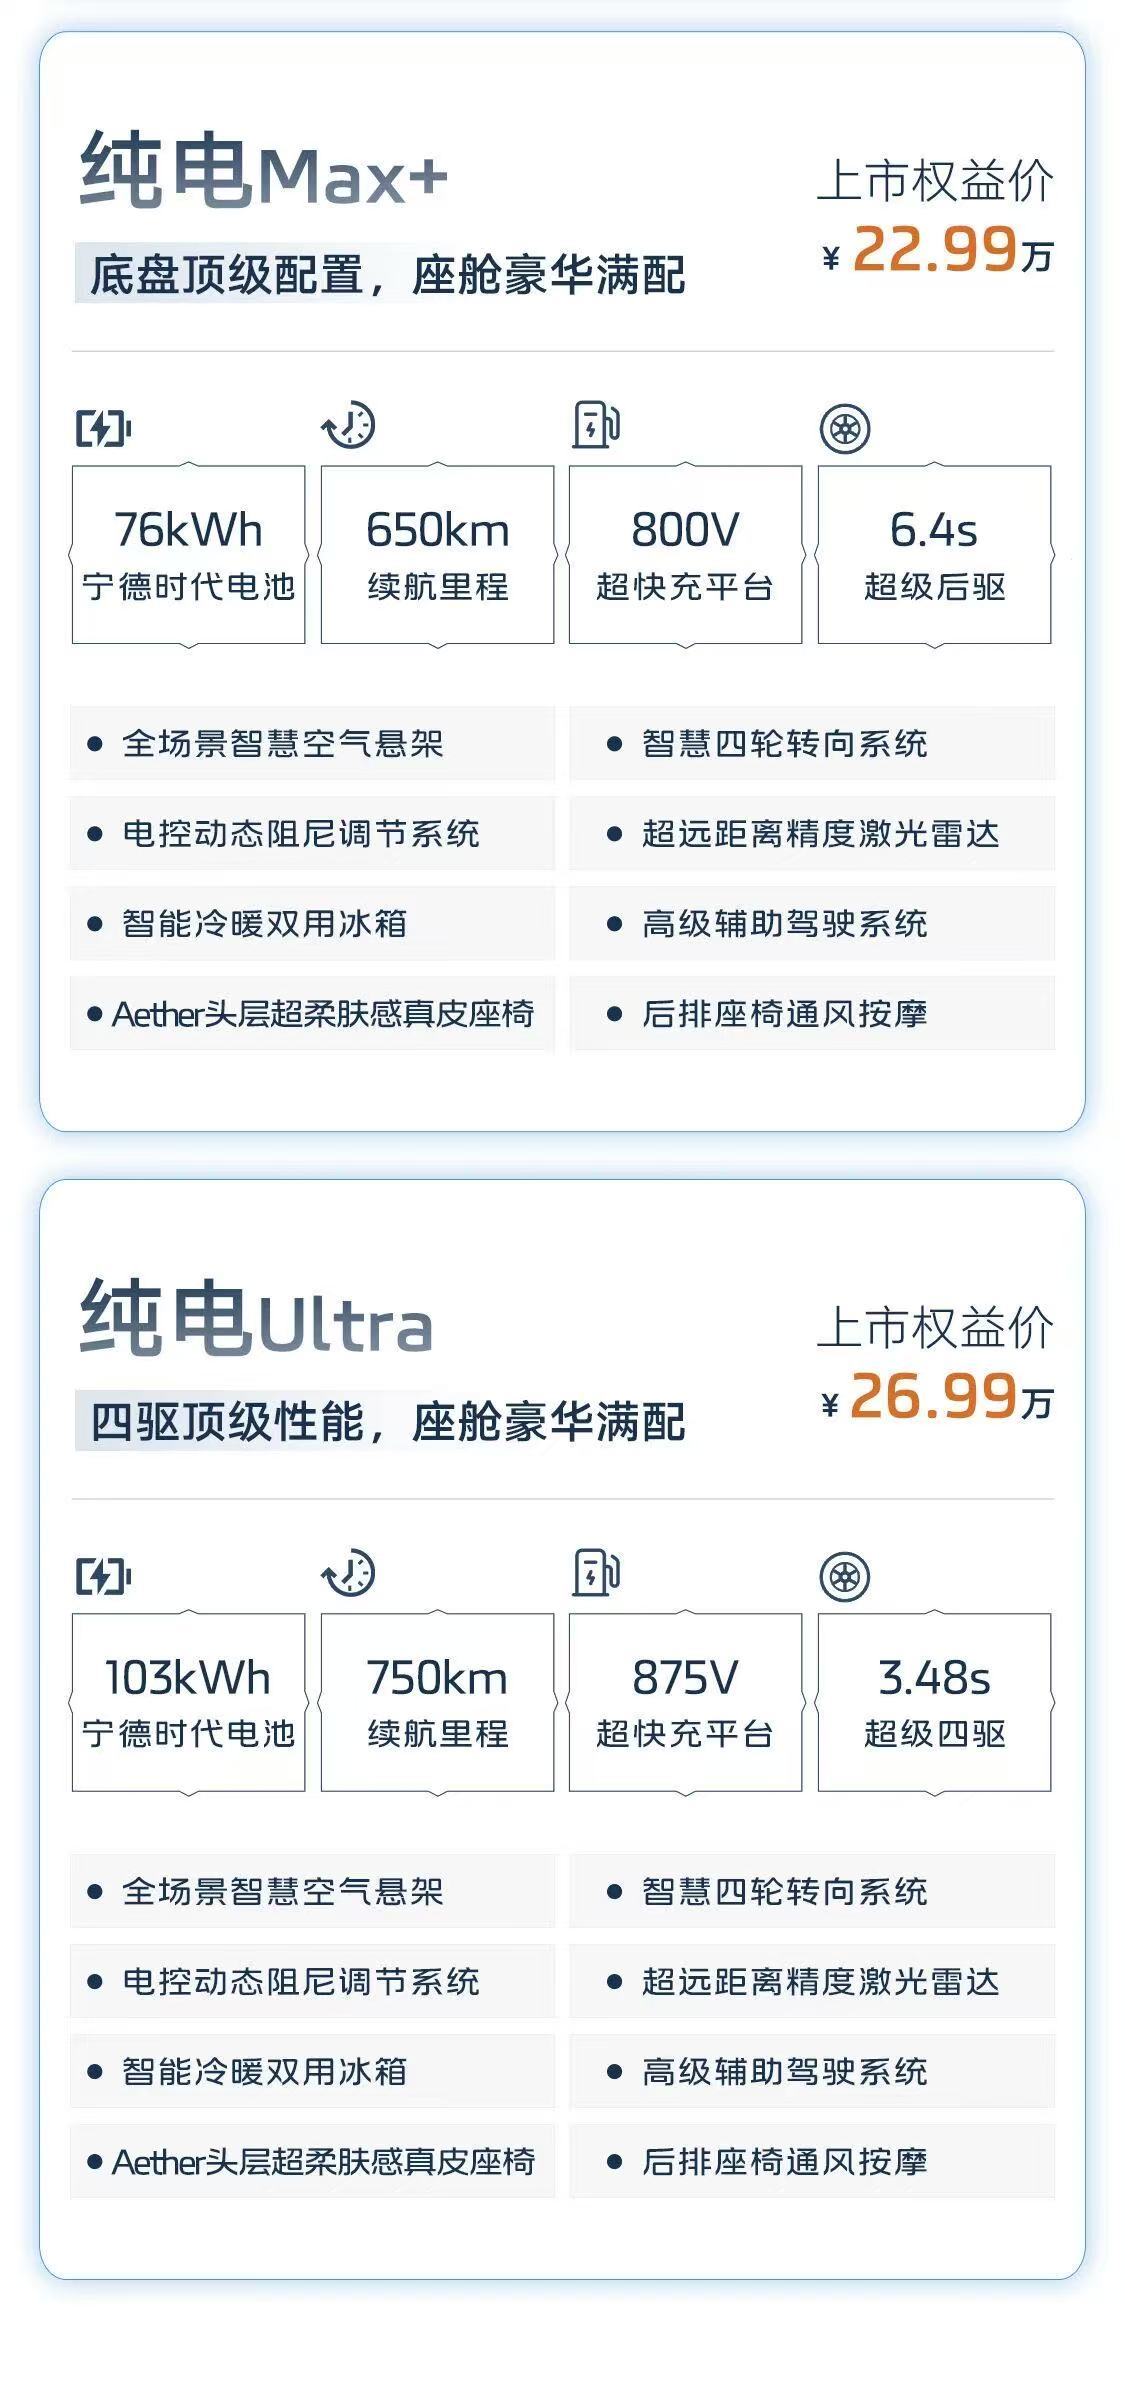This screenshot has height=2402, width=1125.
Task: Click the 纯电Ultra model title
Action: point(256,1320)
